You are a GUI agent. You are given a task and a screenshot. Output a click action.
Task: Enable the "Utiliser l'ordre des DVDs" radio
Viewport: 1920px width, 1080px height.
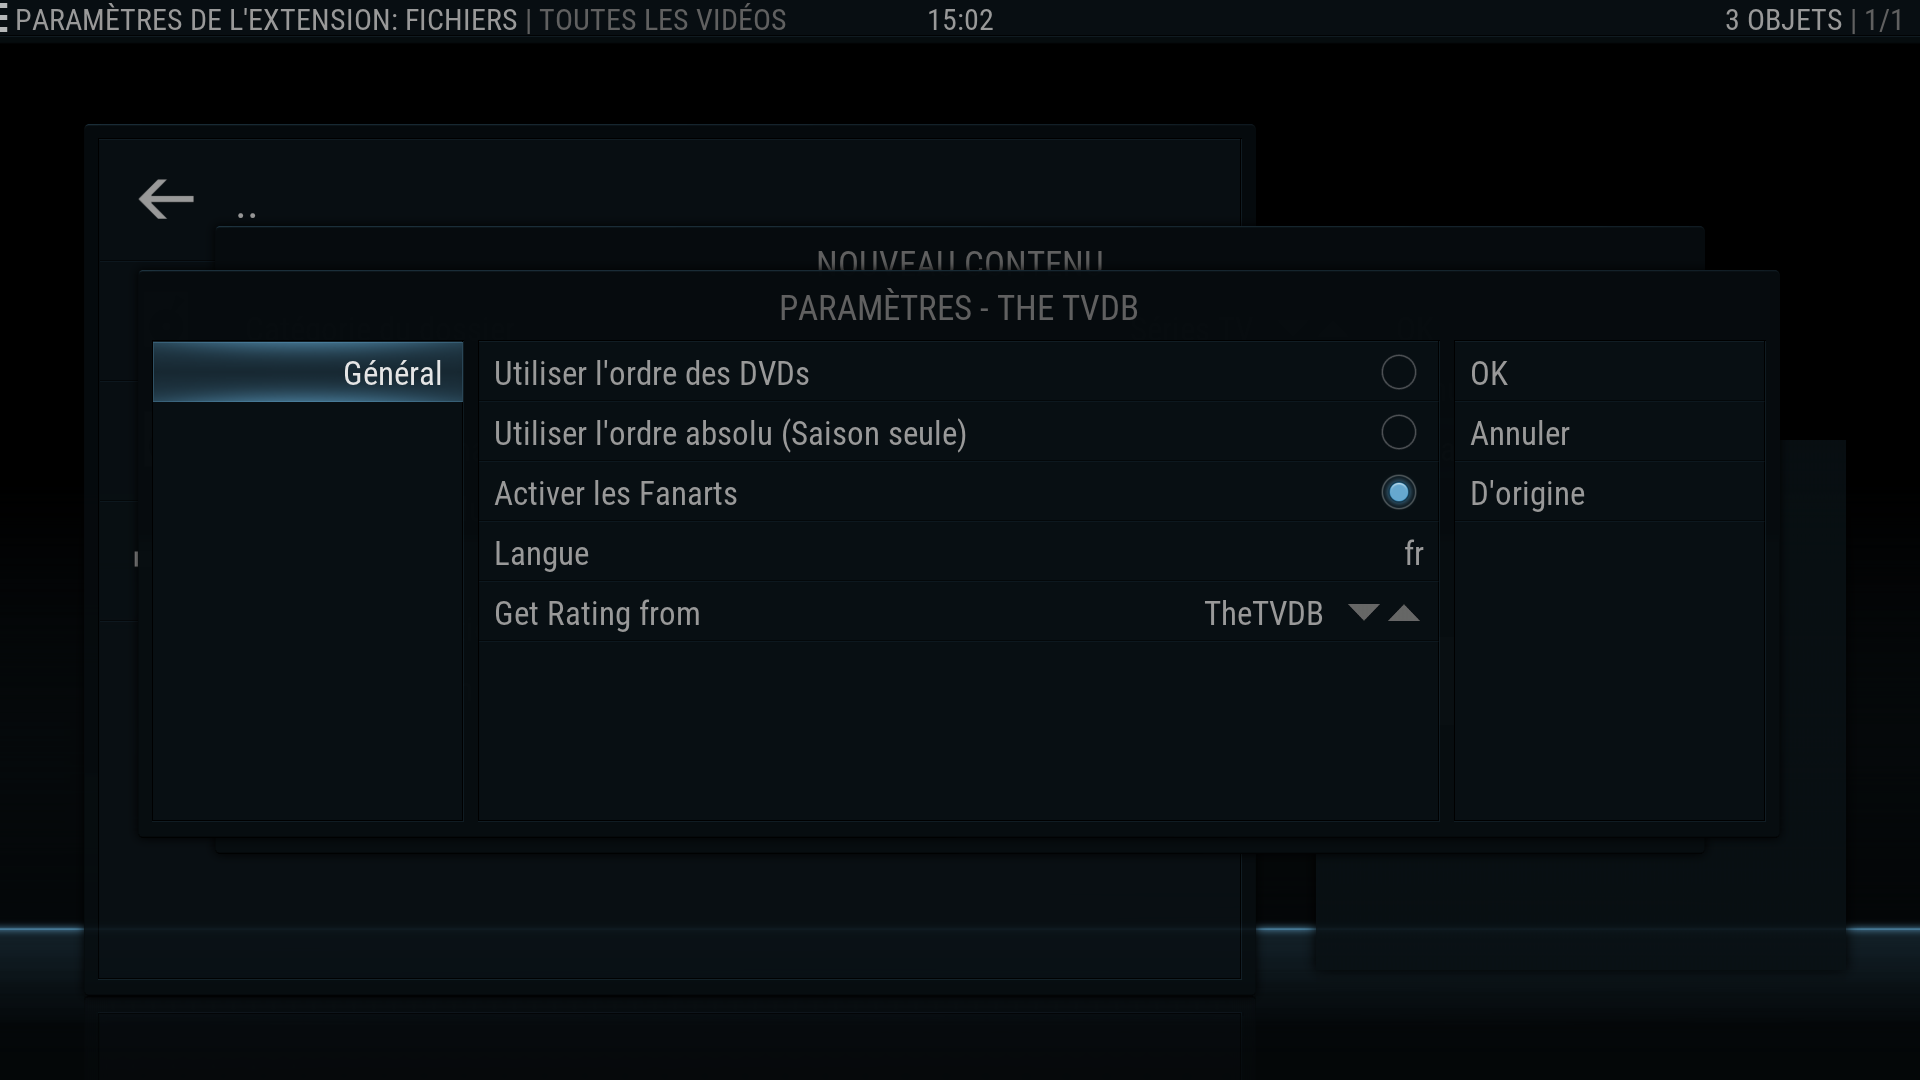pos(1398,372)
